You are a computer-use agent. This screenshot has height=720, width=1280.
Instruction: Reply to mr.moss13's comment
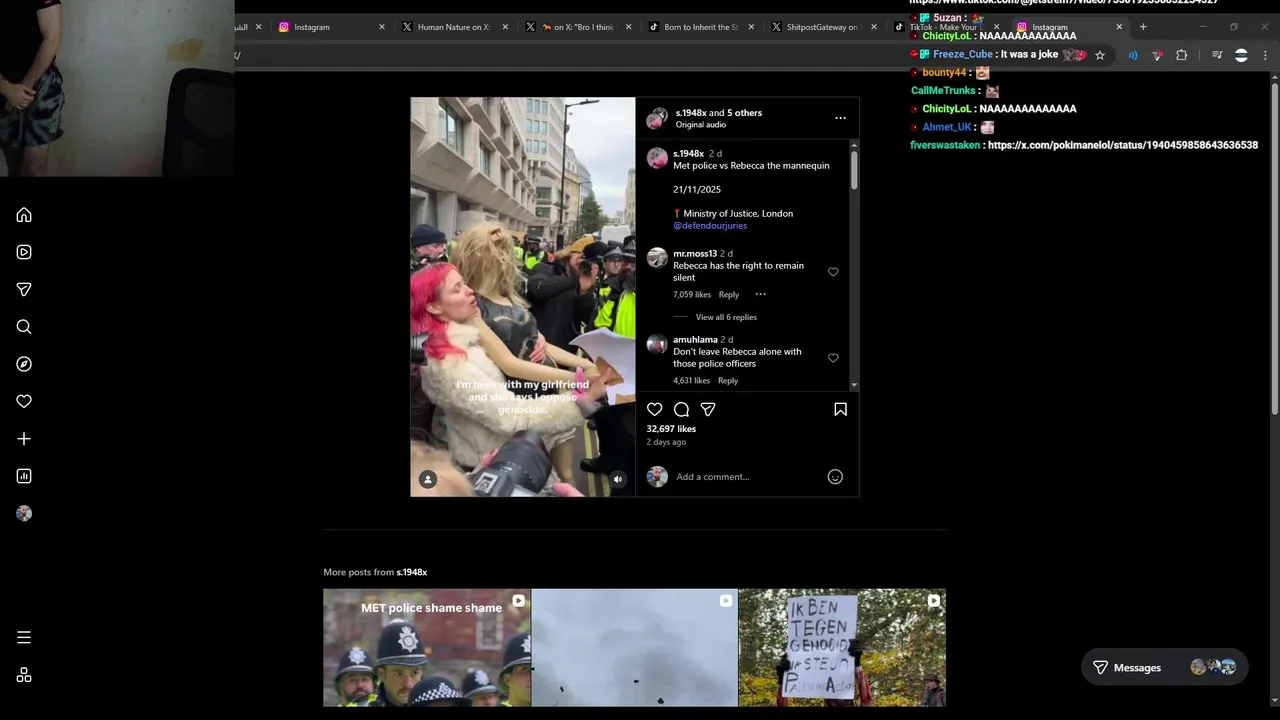[x=729, y=295]
